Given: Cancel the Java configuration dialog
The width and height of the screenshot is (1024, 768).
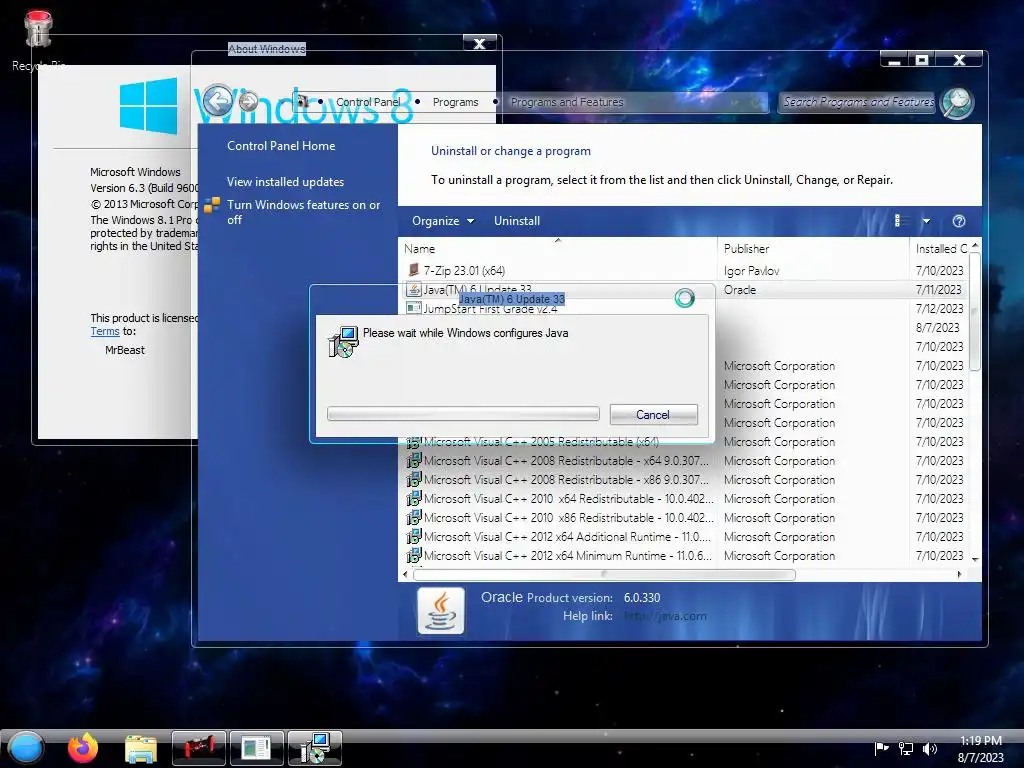Looking at the screenshot, I should pos(653,415).
